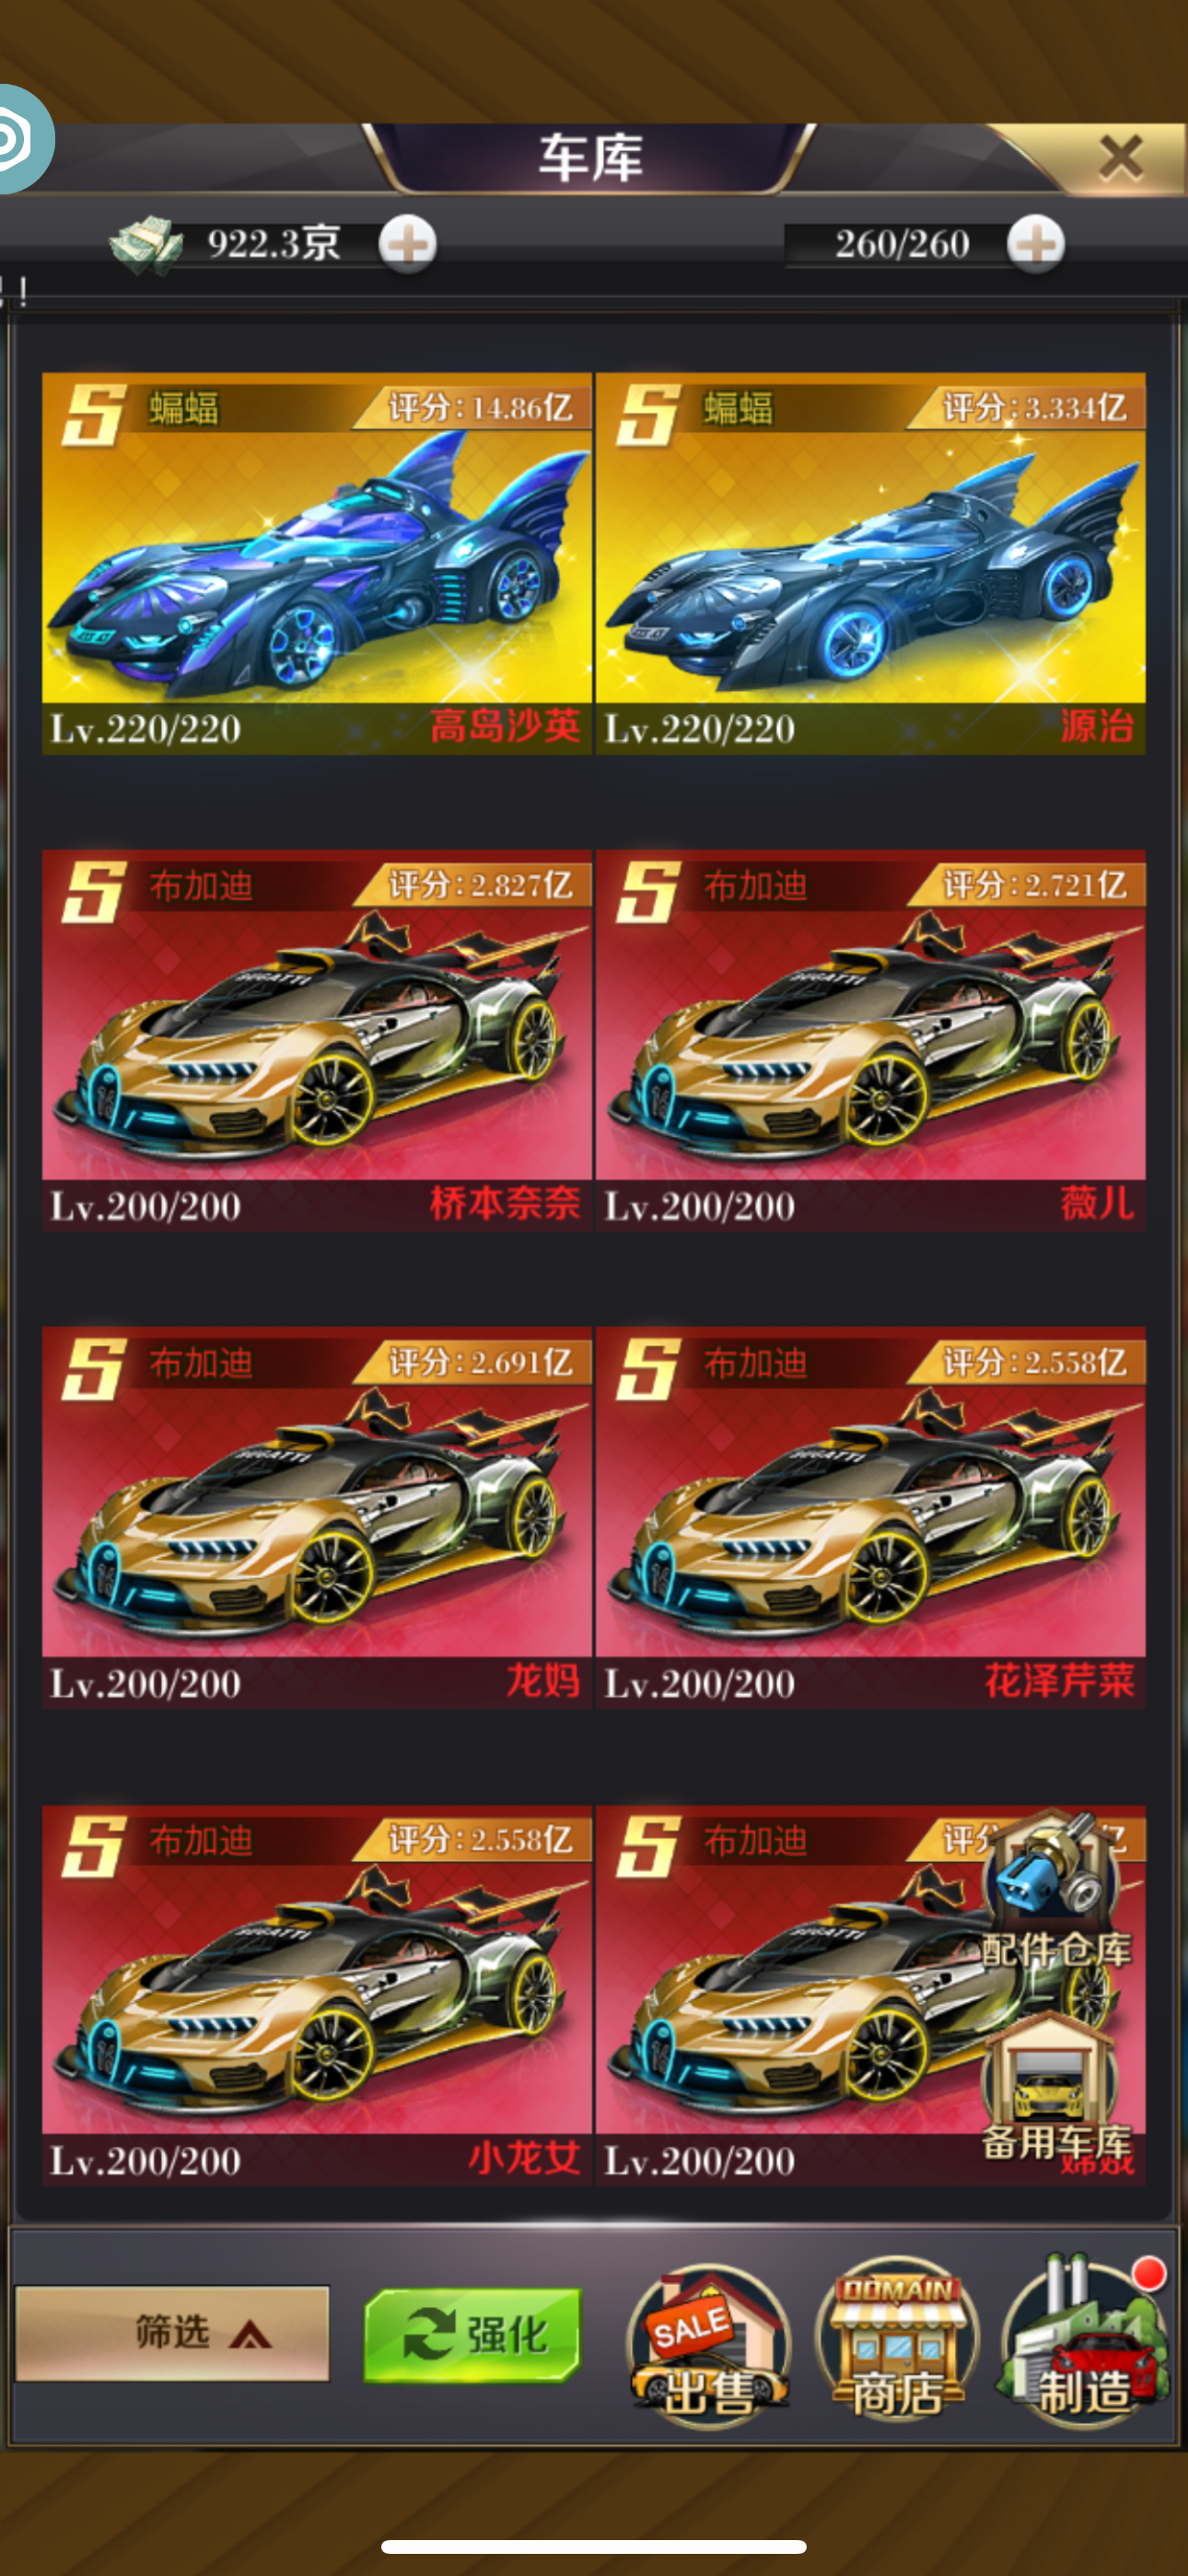
Task: Open the 出售 sale icon
Action: [709, 2342]
